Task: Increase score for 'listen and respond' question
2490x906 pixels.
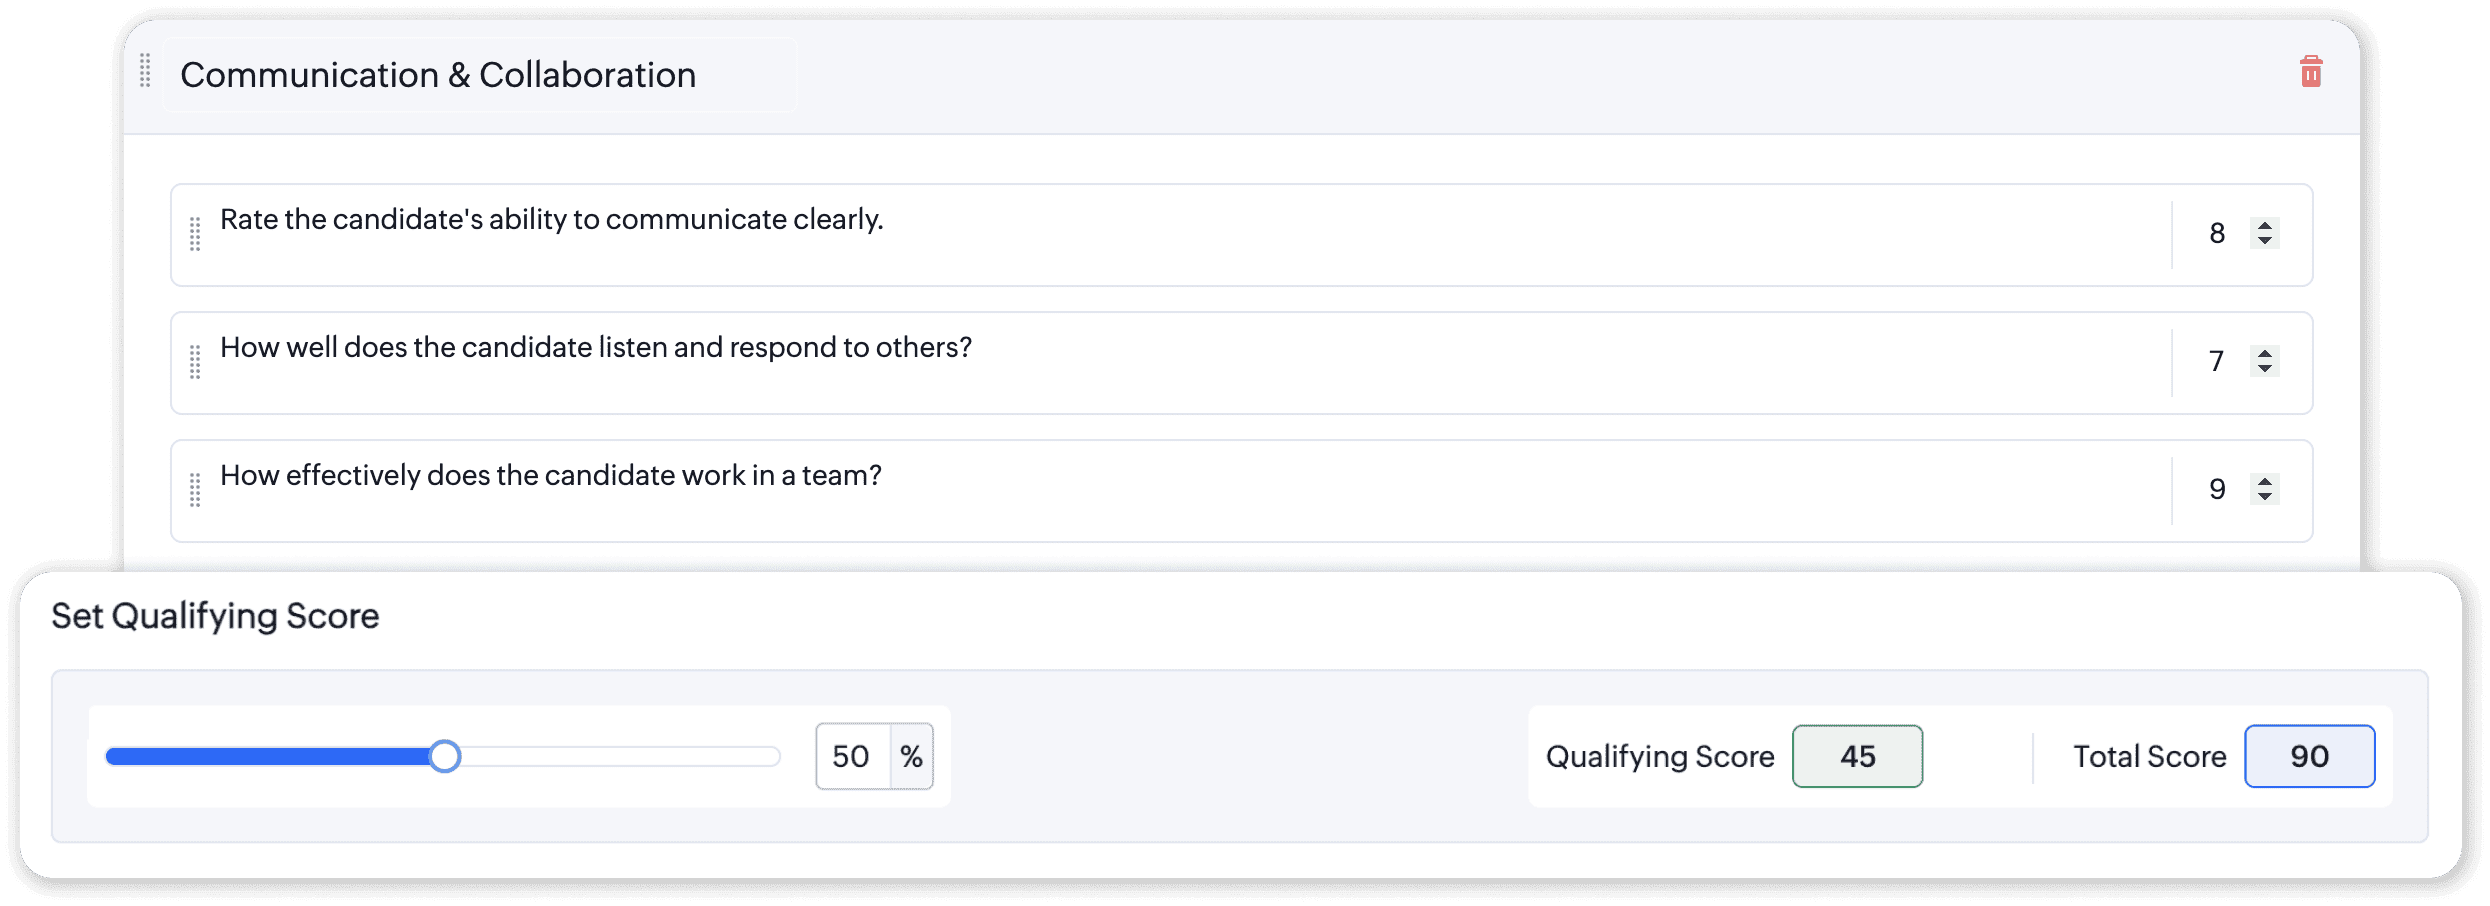Action: coord(2265,353)
